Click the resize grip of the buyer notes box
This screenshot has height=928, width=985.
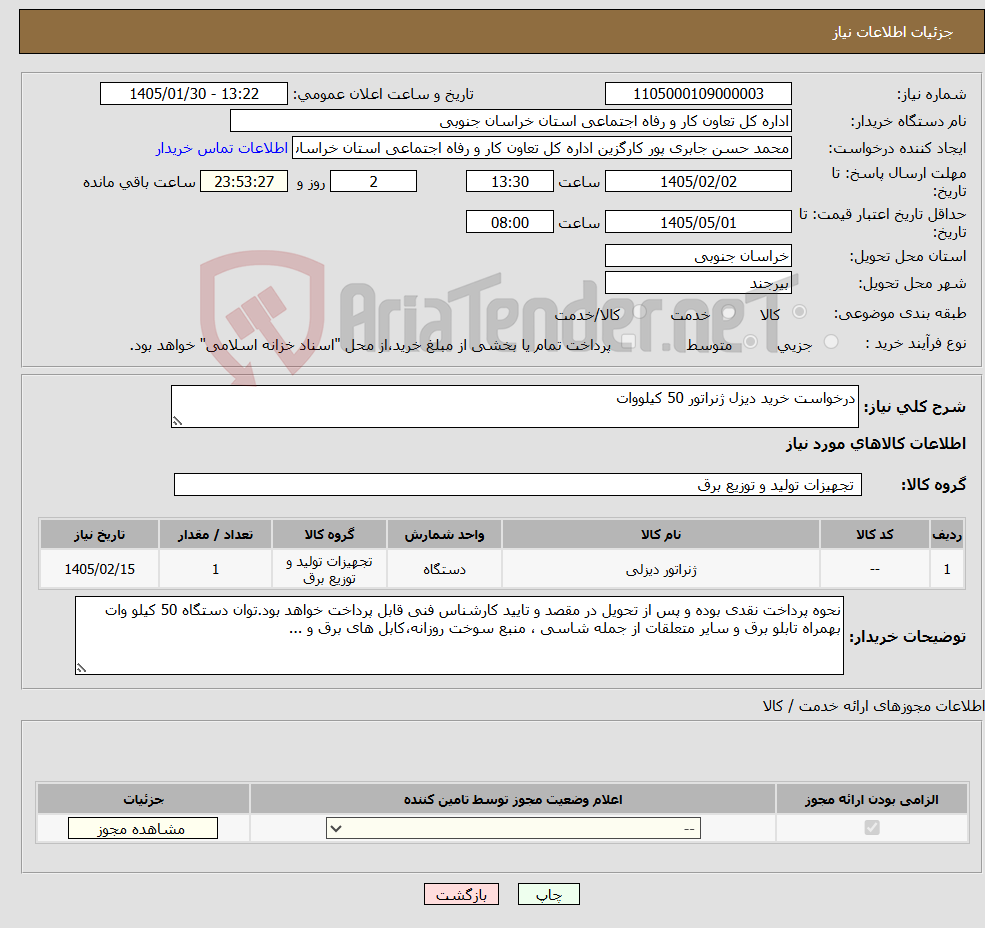[81, 669]
